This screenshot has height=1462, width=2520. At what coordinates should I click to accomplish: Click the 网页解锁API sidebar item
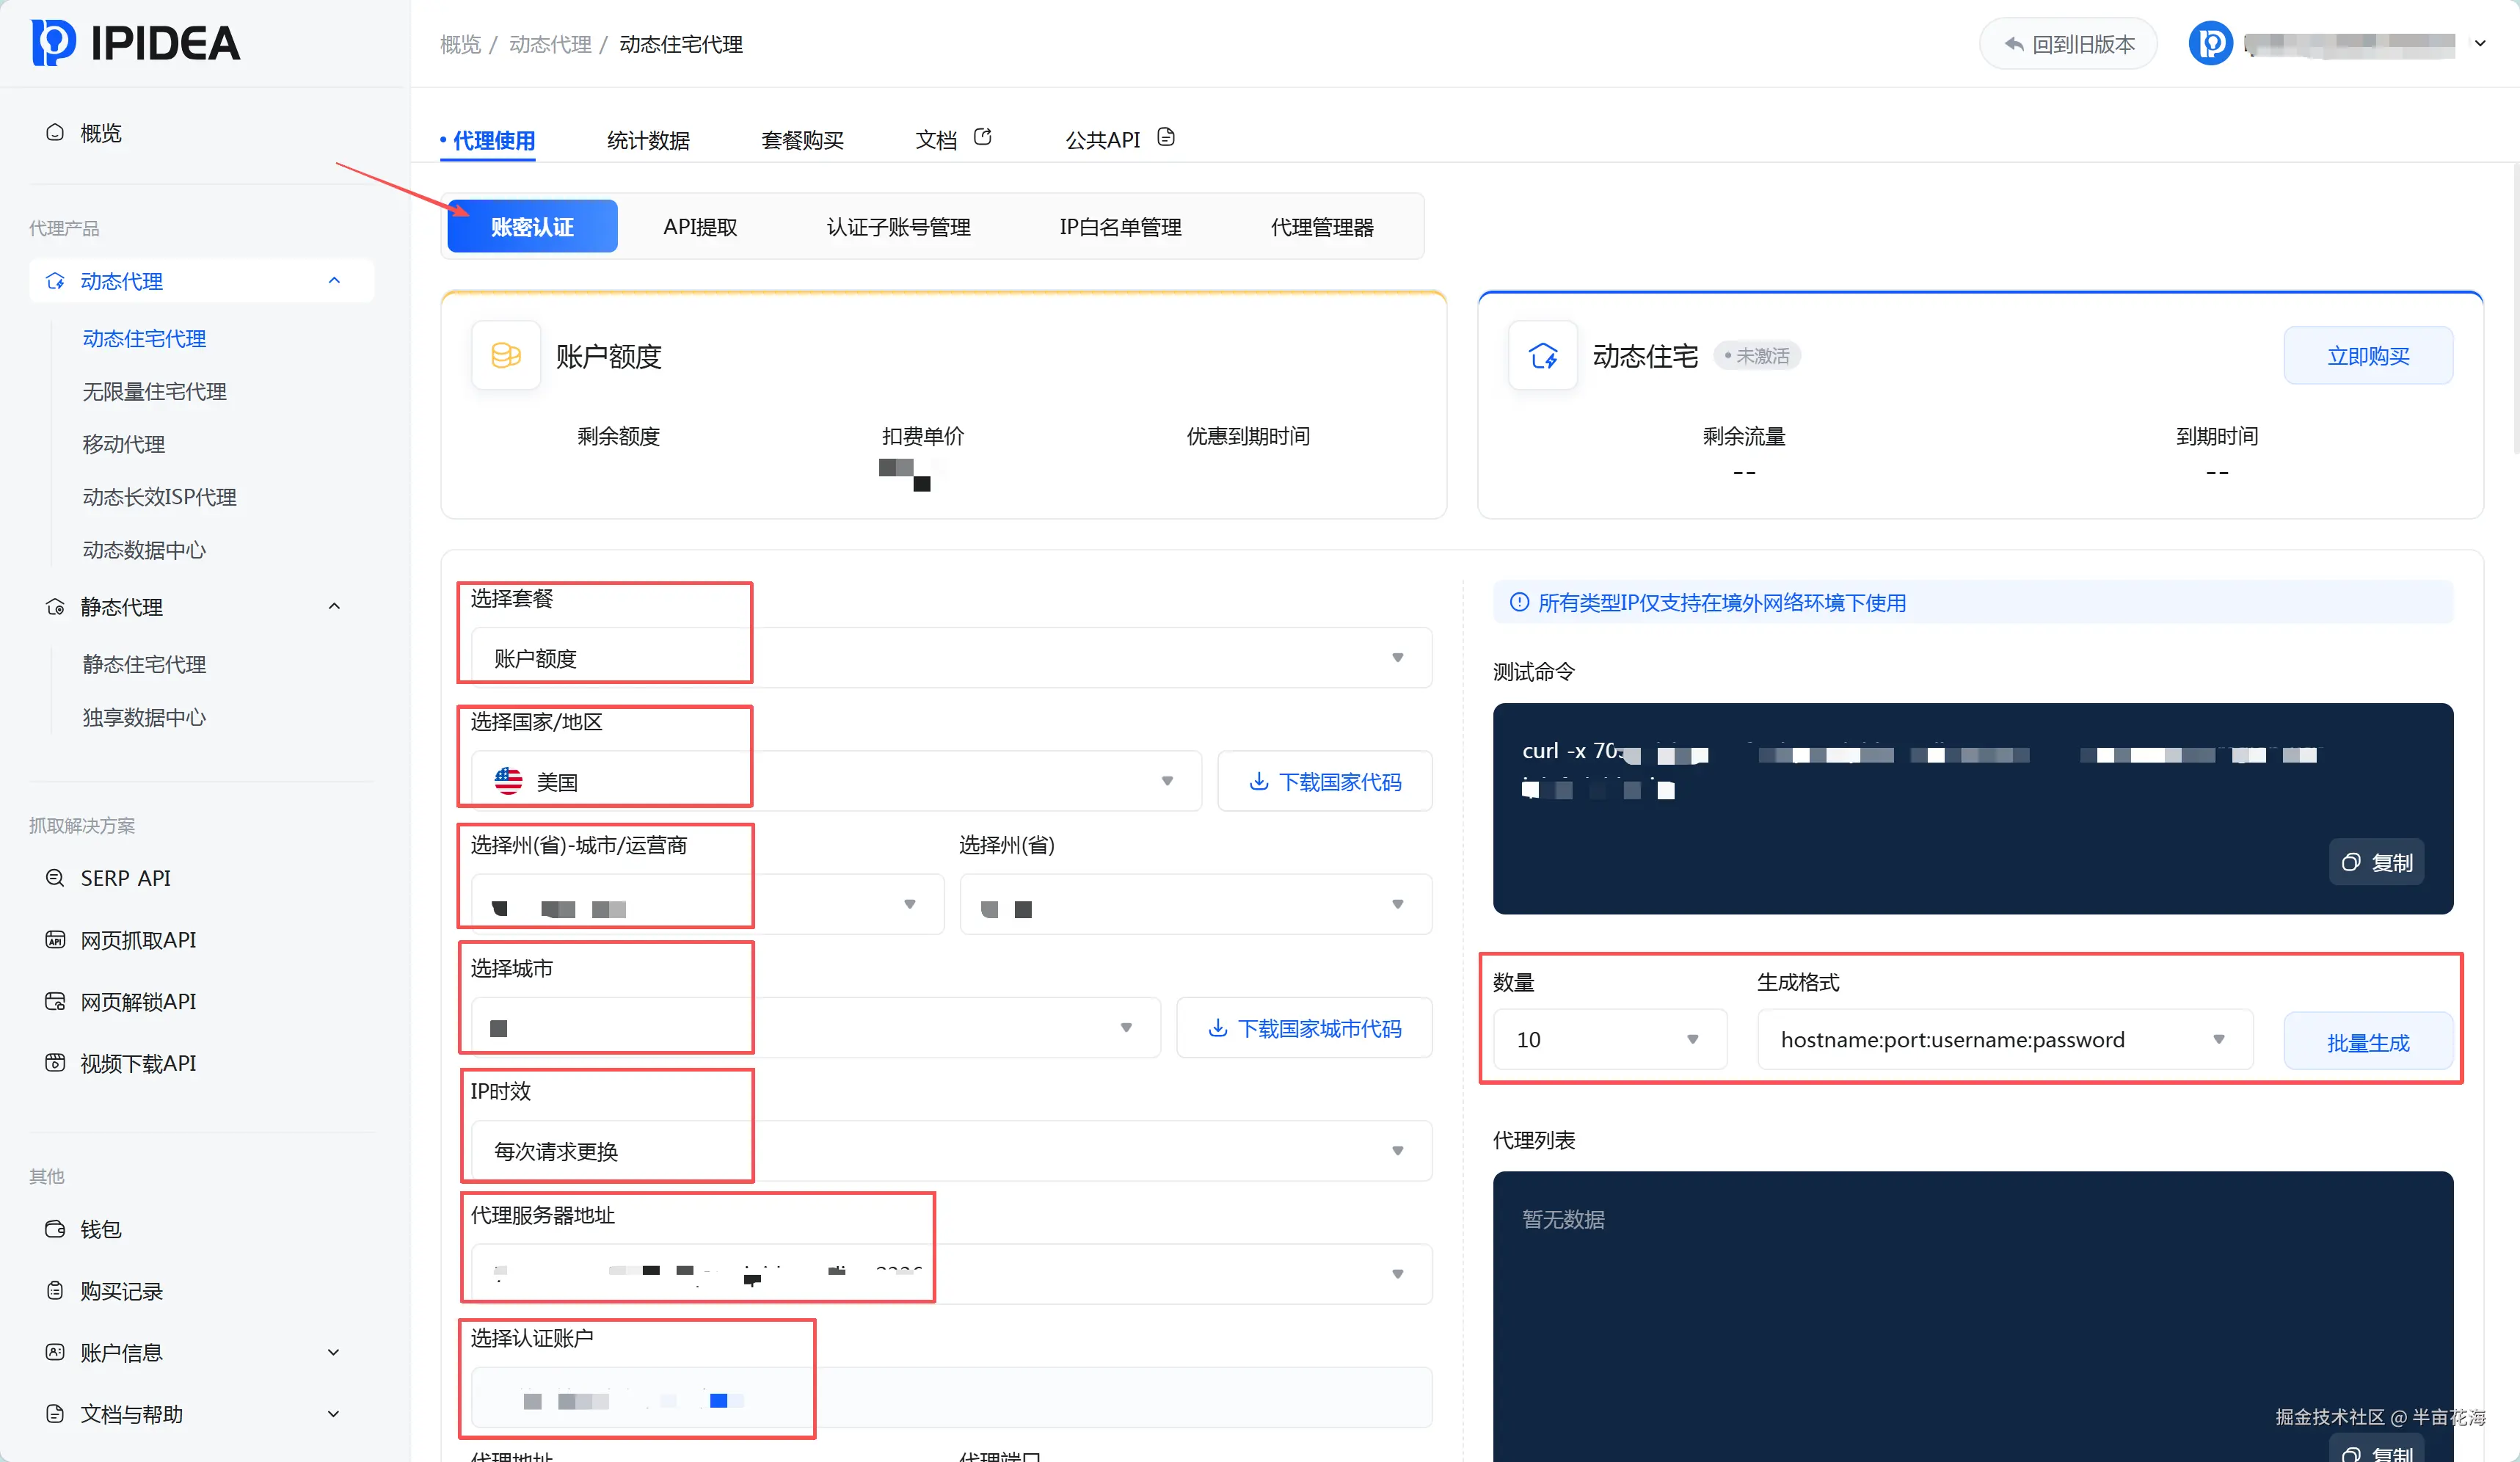[138, 1001]
